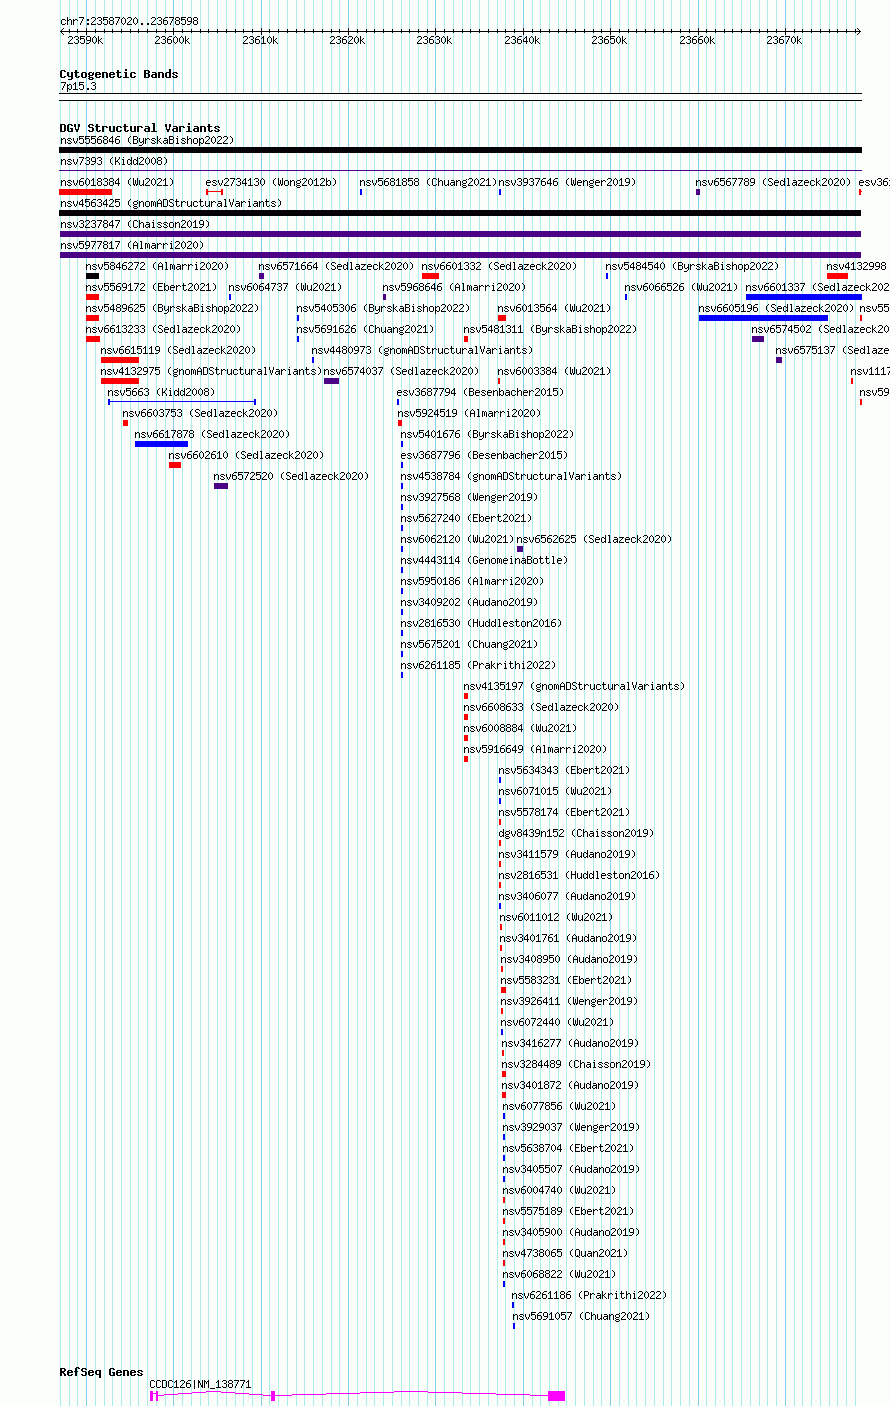Select the CCDC126|NM_138771 gene label

(200, 1384)
